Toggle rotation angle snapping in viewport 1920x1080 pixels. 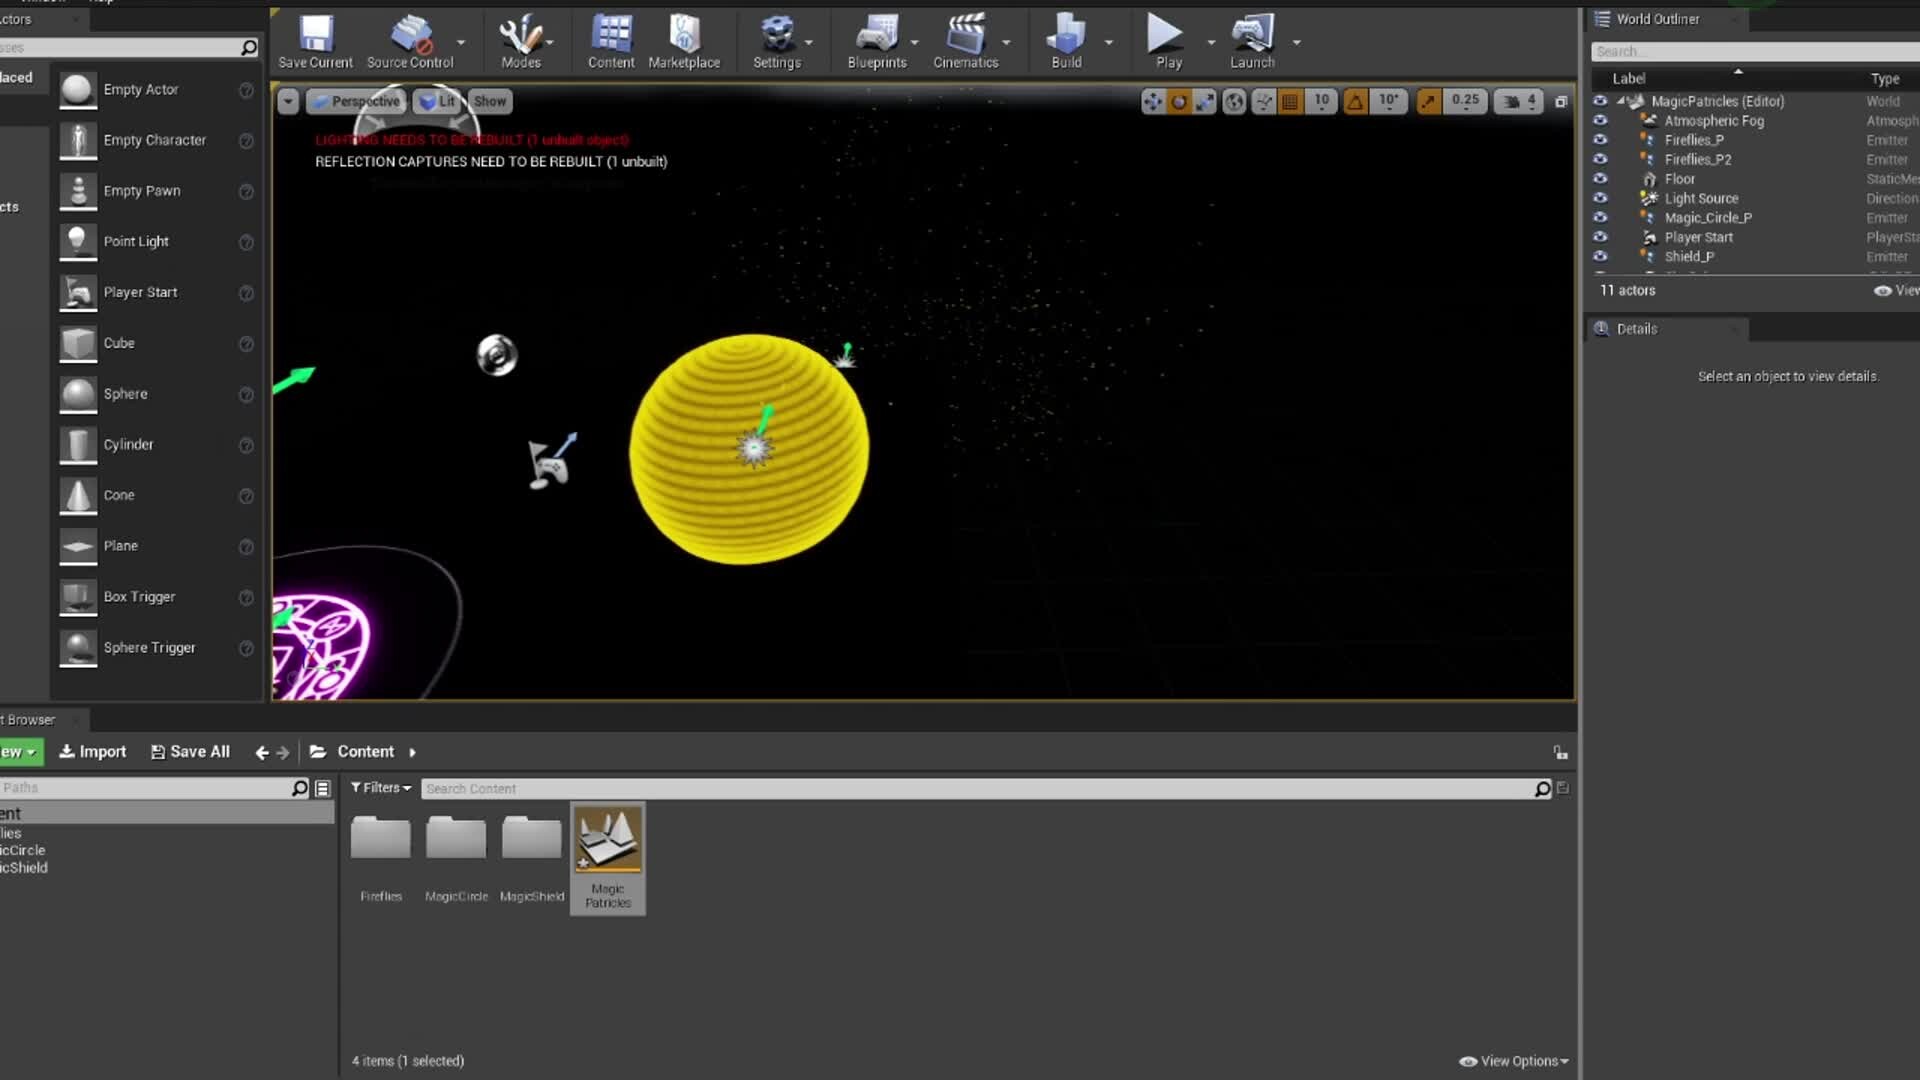coord(1356,101)
